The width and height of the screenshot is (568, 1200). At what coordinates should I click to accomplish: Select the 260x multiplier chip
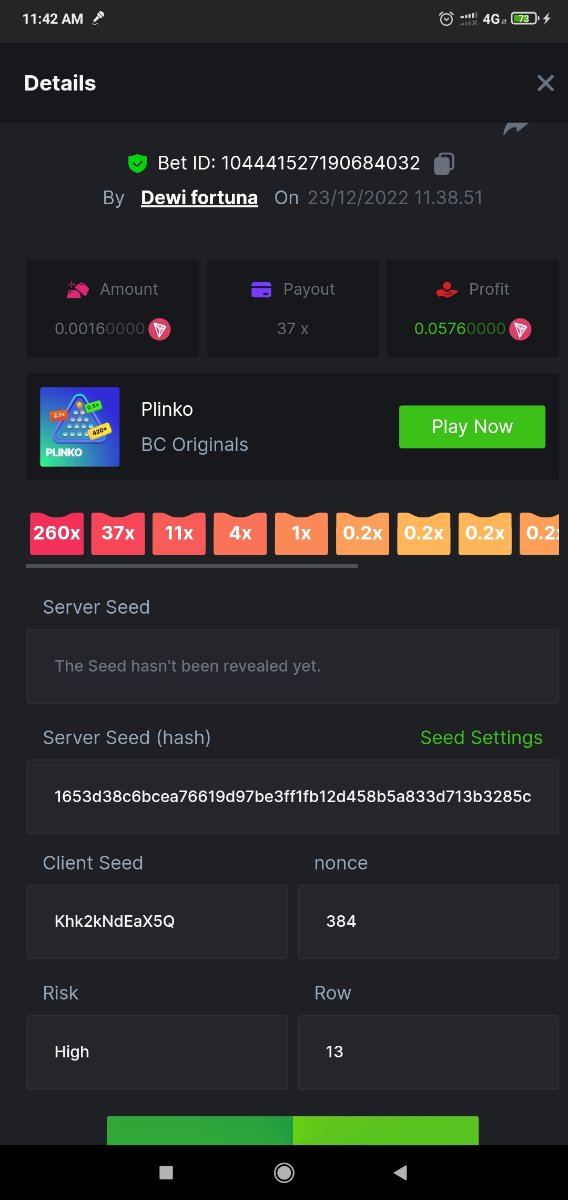point(56,534)
